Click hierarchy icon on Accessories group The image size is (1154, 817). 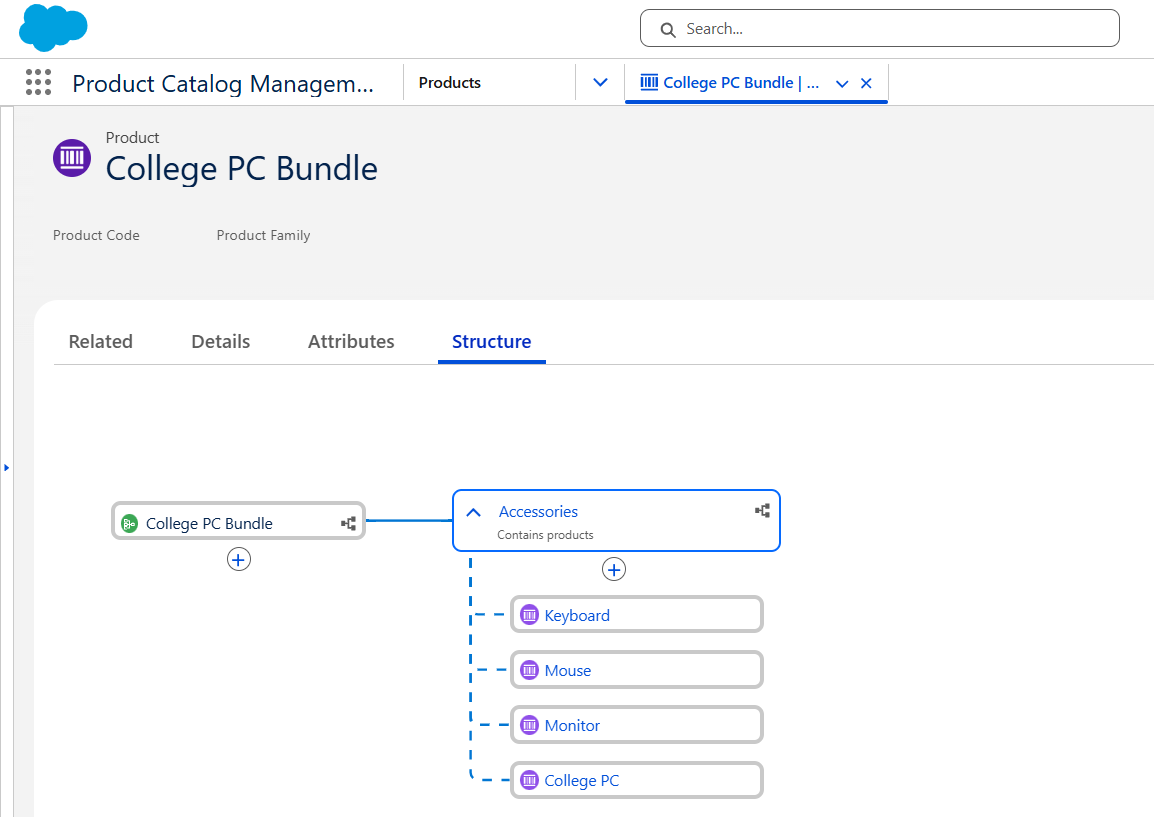point(762,511)
